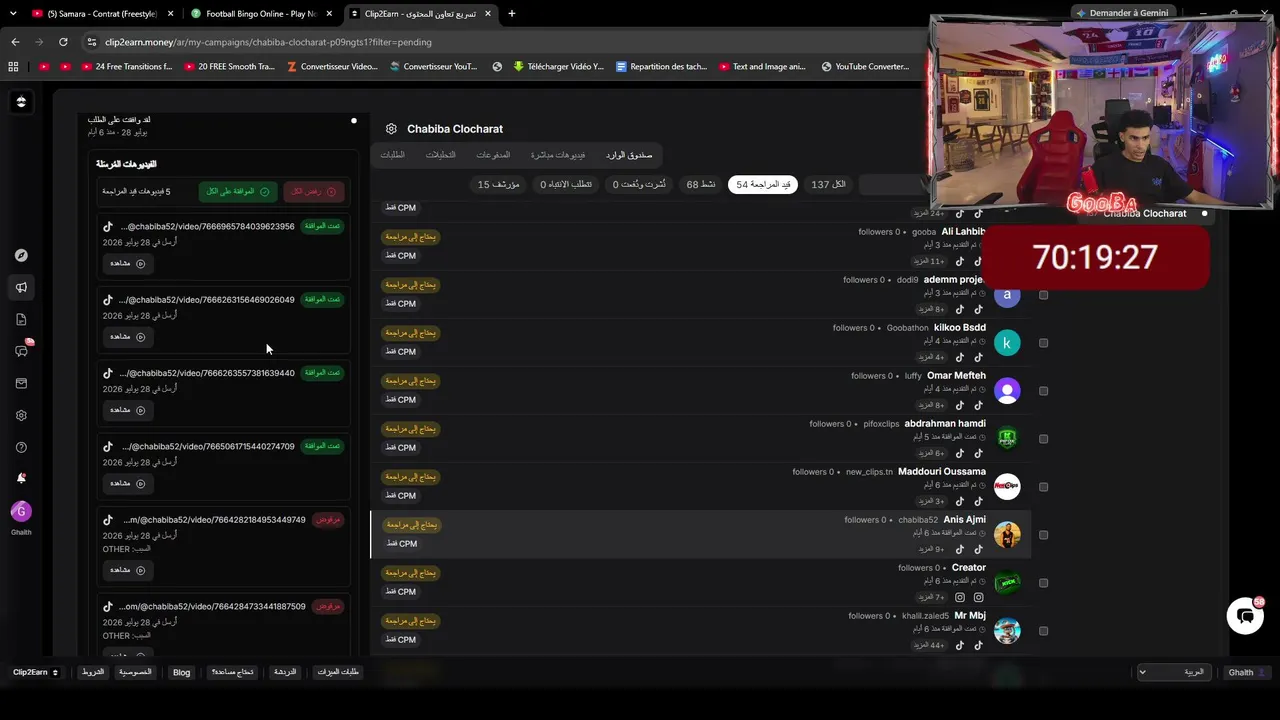Go back using the browser back arrow
The height and width of the screenshot is (720, 1280).
[x=15, y=42]
